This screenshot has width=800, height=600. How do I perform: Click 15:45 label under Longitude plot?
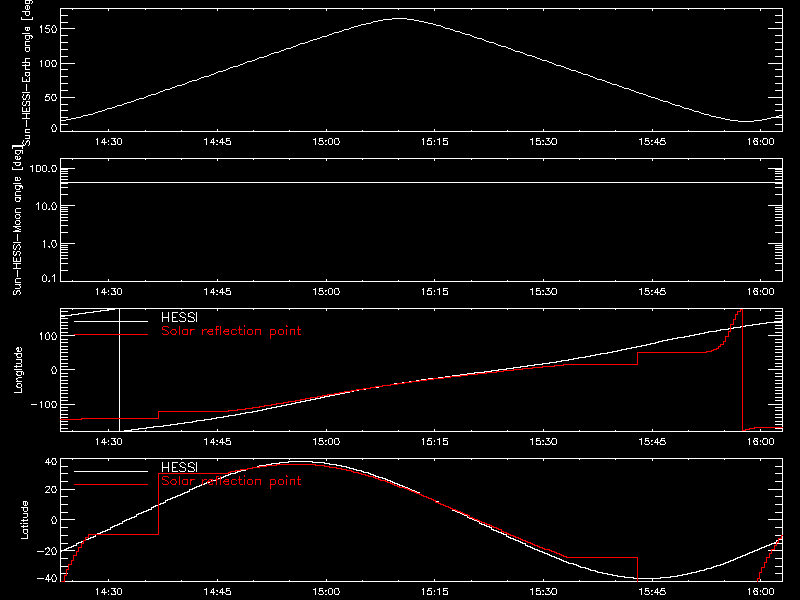[x=652, y=442]
